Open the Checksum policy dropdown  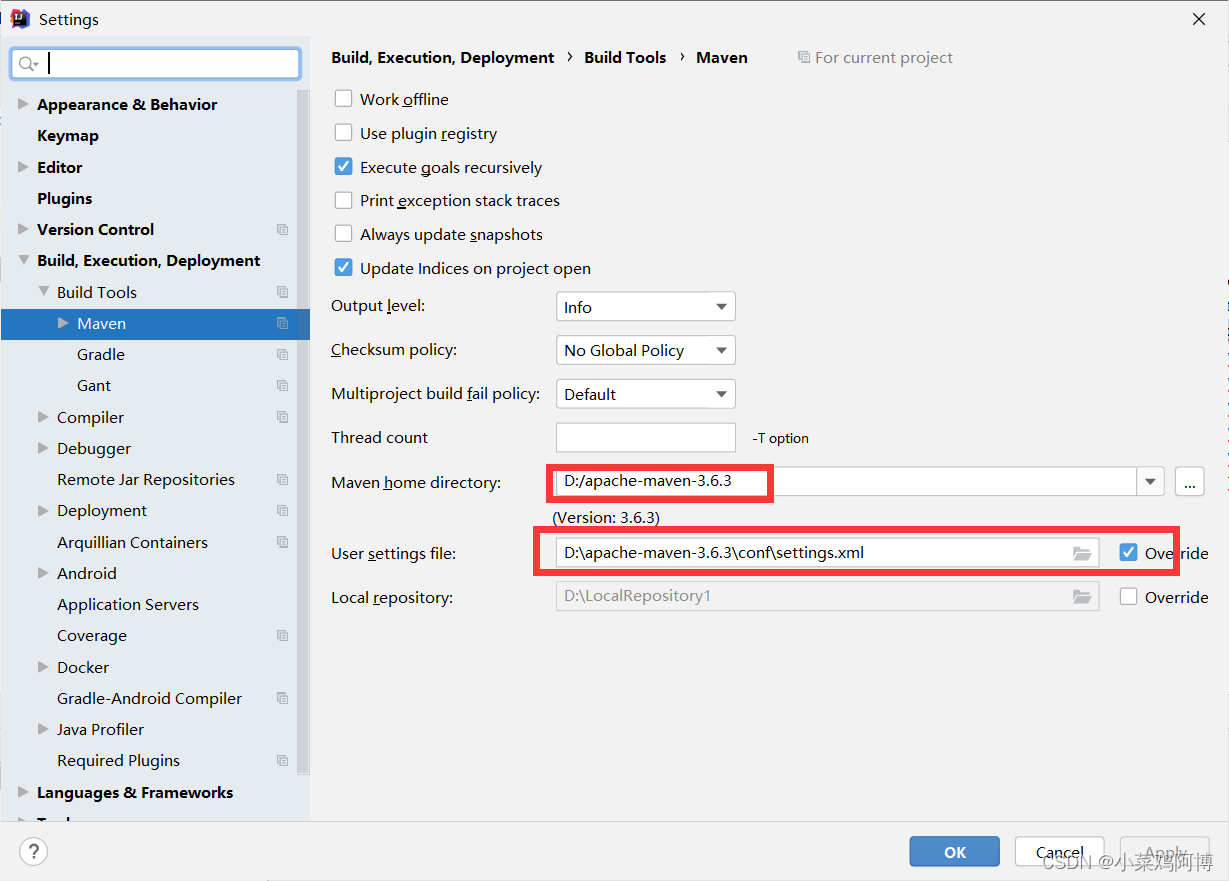(x=646, y=350)
